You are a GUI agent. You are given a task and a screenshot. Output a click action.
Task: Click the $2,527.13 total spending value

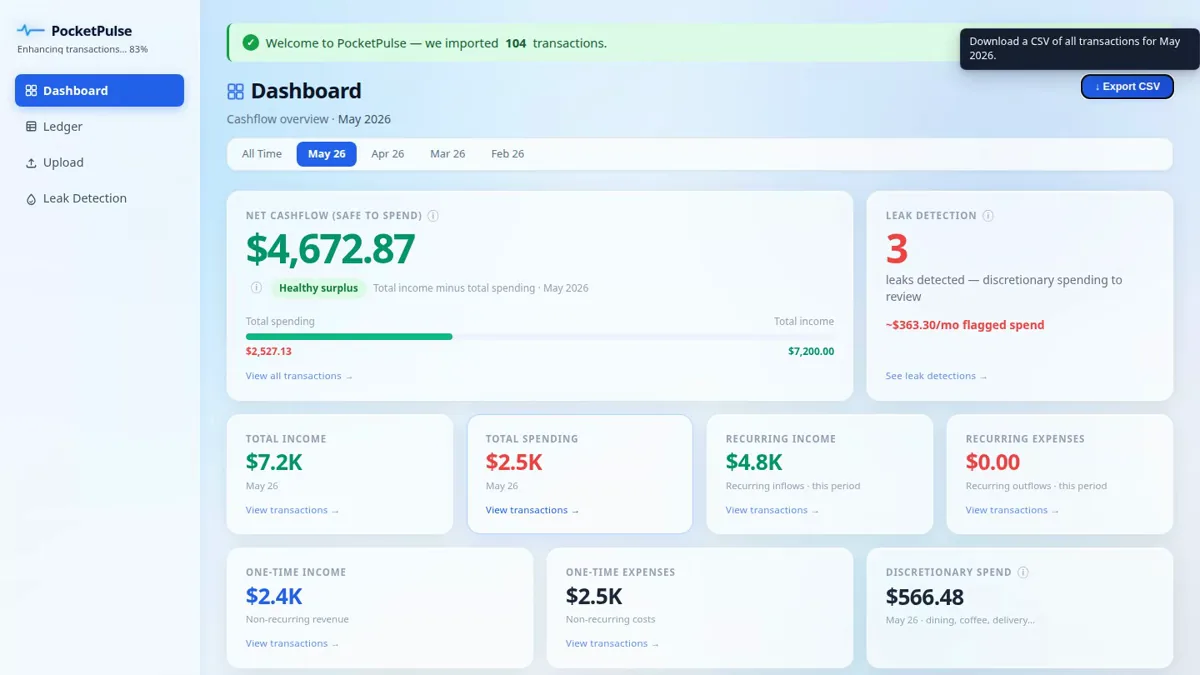coord(269,352)
